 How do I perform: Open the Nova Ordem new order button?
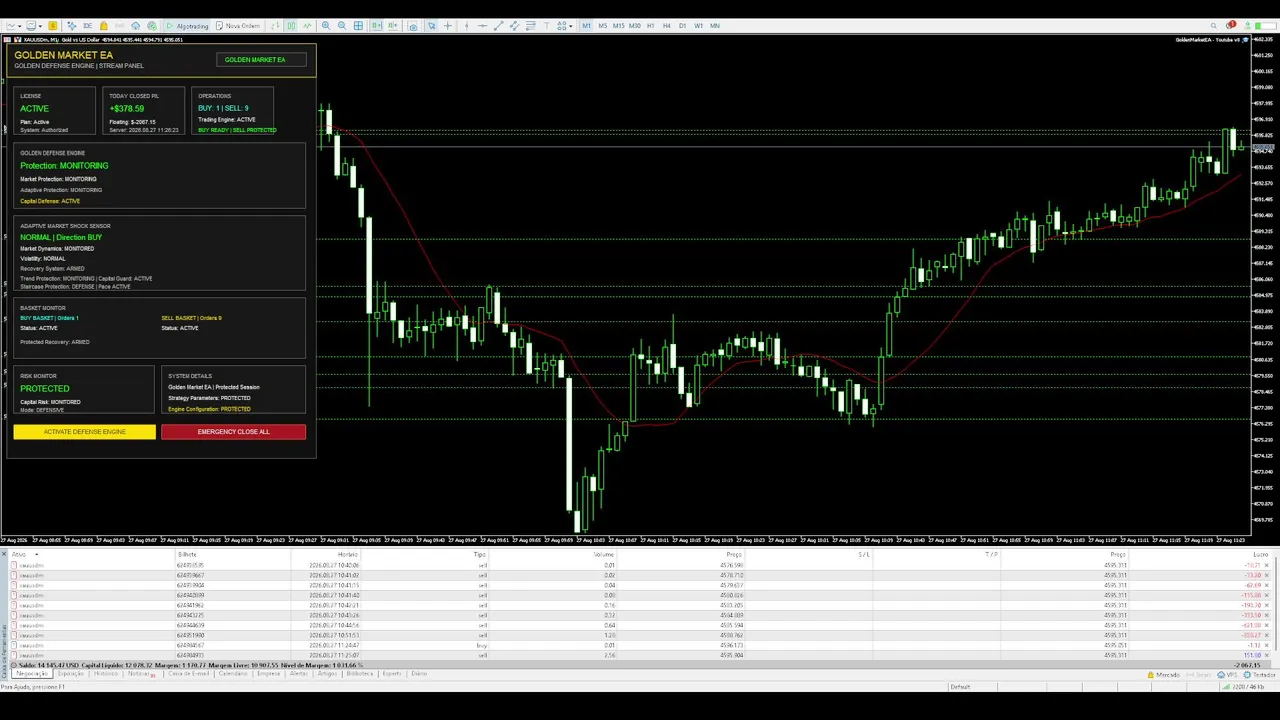pos(238,26)
